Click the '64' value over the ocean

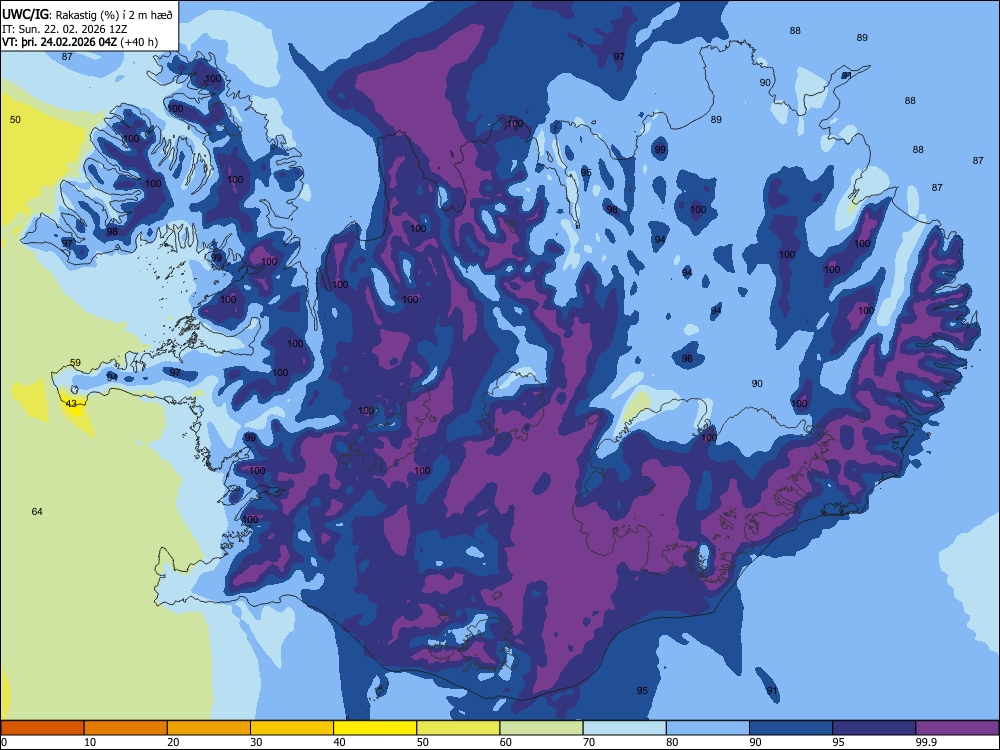point(37,511)
